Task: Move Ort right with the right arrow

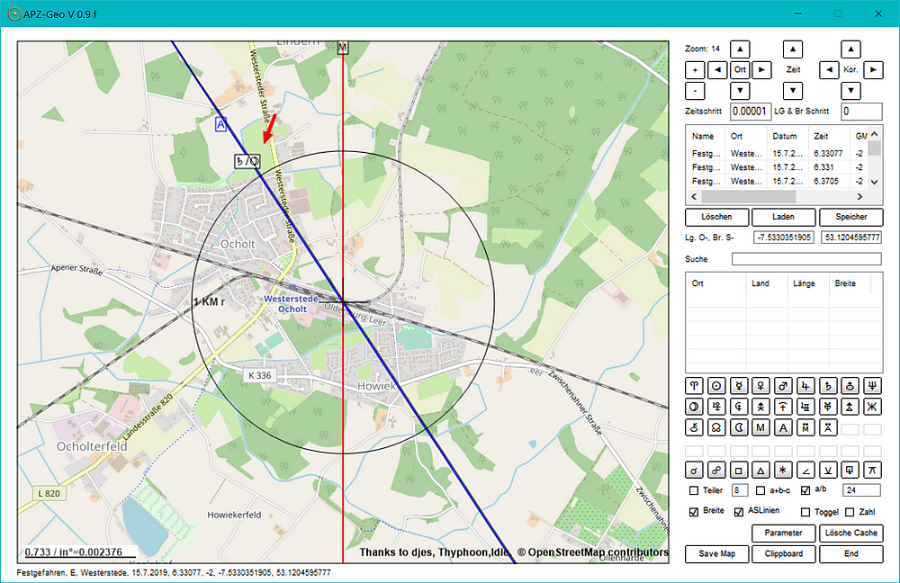Action: 762,70
